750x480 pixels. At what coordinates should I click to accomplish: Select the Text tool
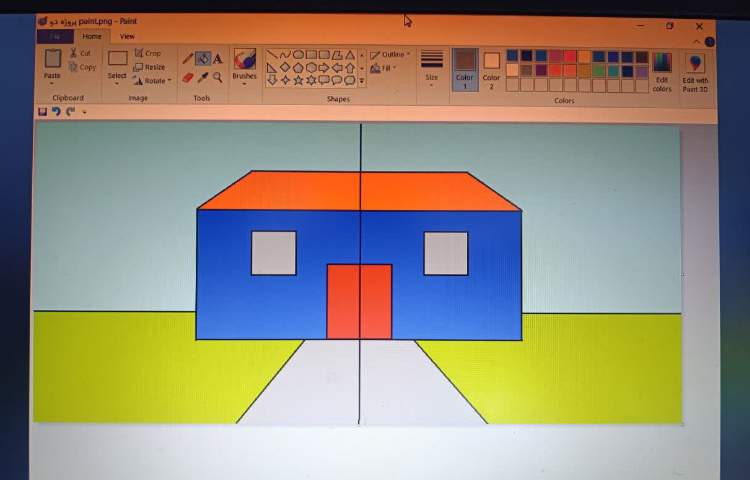tap(218, 59)
